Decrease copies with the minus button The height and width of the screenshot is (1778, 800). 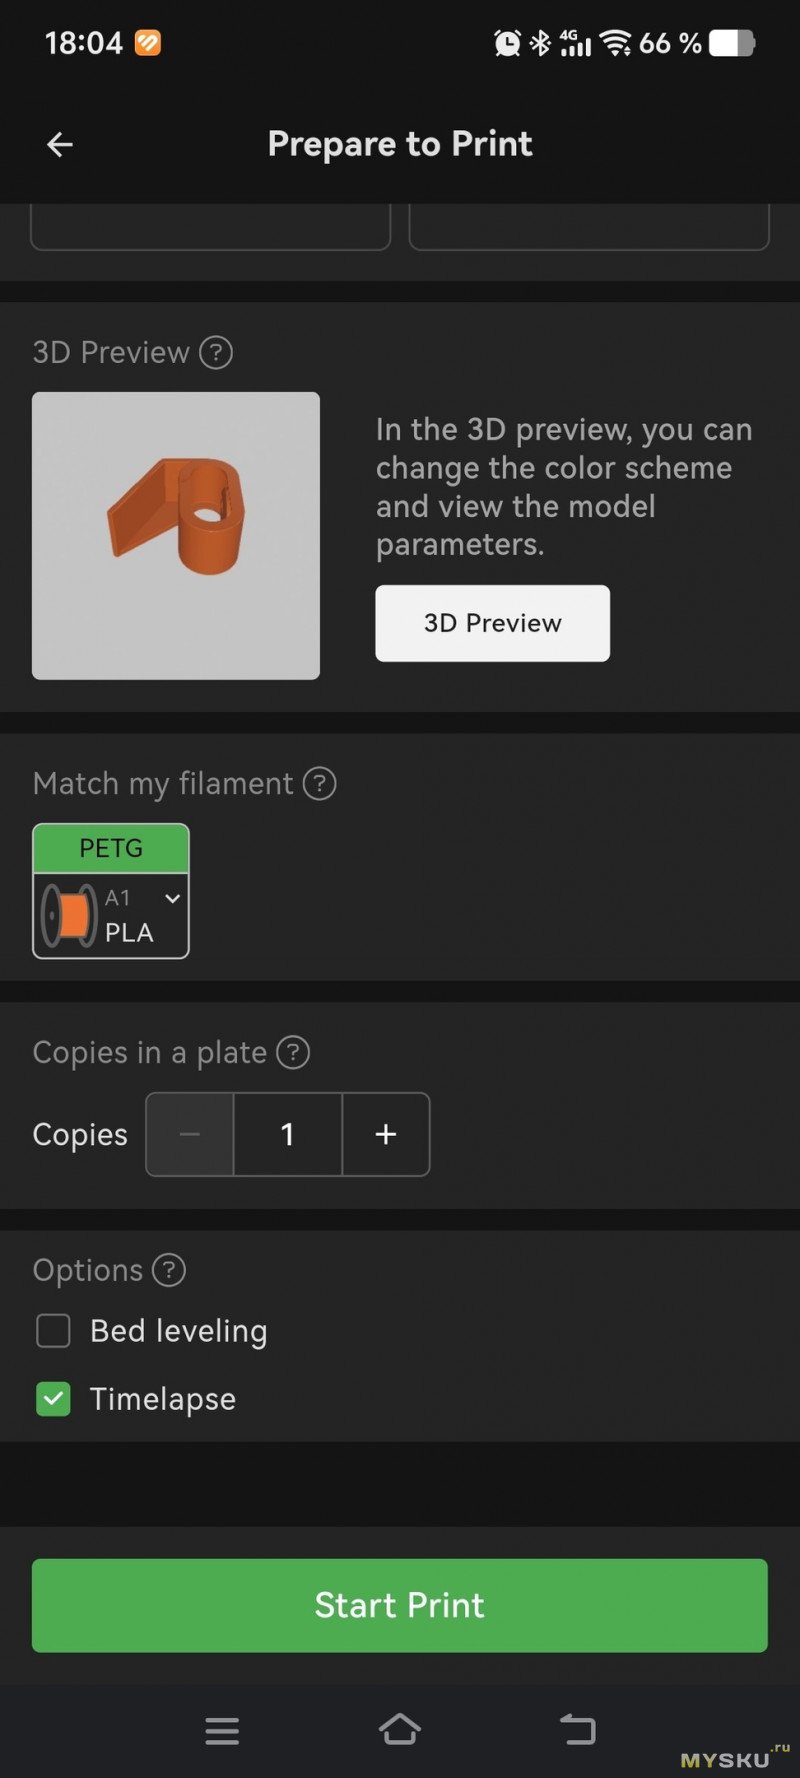pyautogui.click(x=190, y=1134)
